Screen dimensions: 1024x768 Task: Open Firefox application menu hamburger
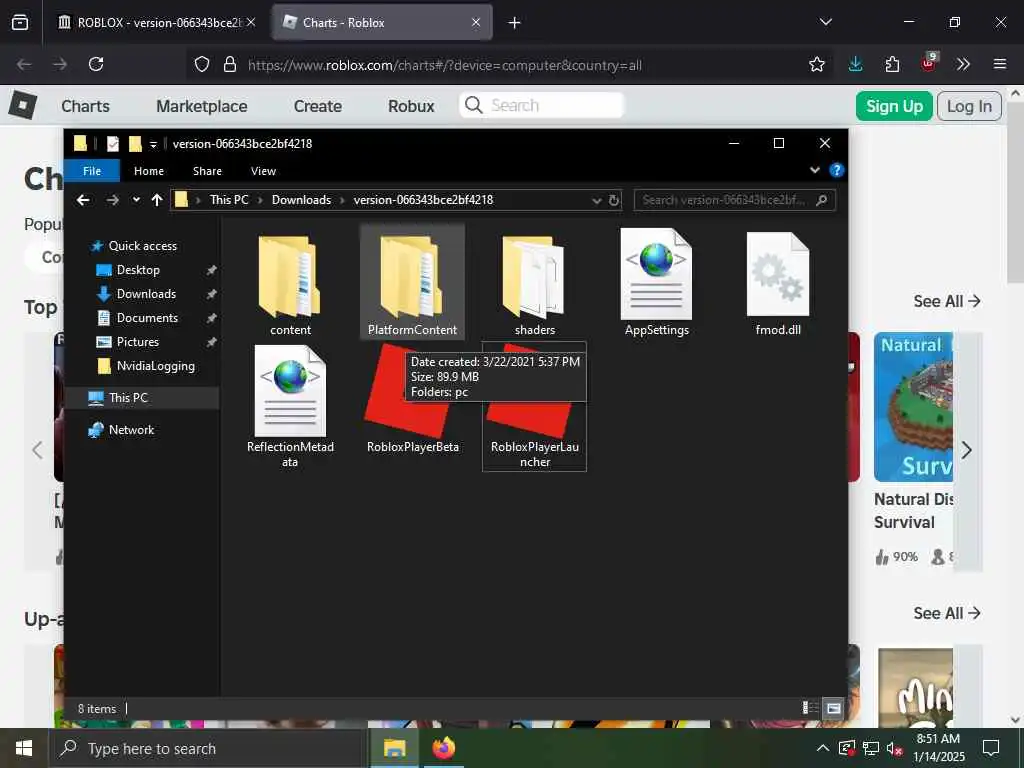point(1000,64)
